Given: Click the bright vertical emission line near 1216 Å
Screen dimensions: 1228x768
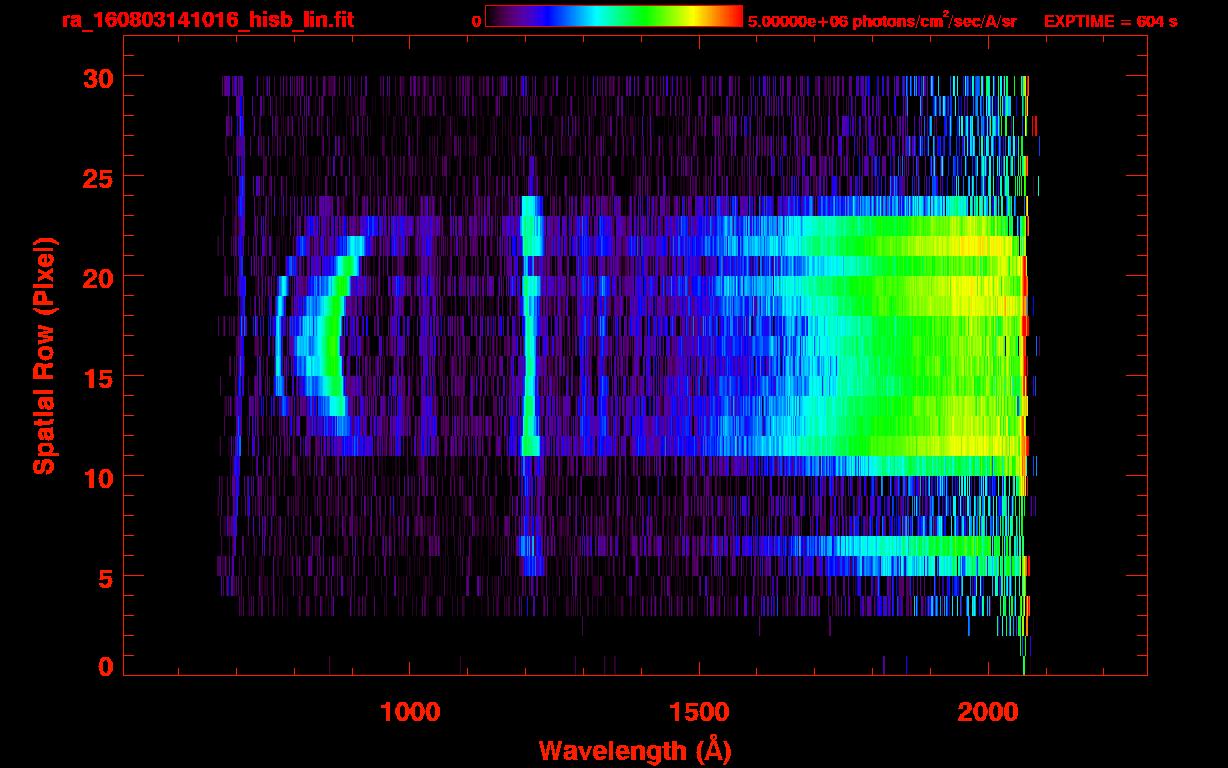Looking at the screenshot, I should point(529,326).
